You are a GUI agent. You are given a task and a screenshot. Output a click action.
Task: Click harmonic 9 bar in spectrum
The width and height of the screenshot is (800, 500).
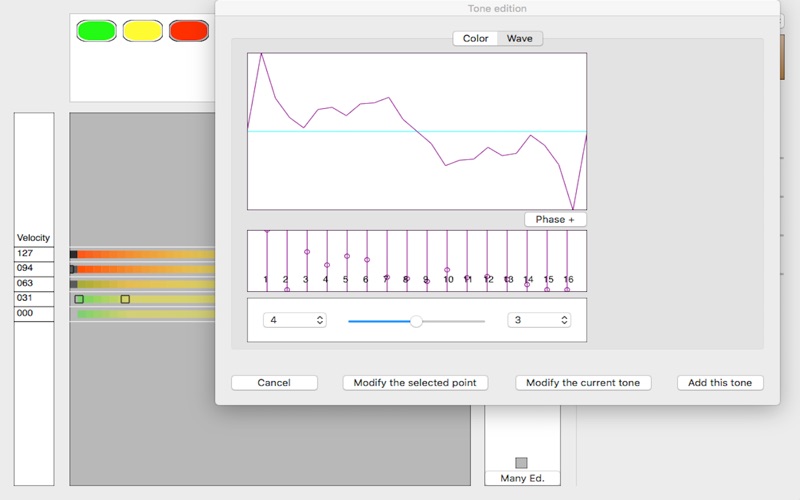point(427,261)
